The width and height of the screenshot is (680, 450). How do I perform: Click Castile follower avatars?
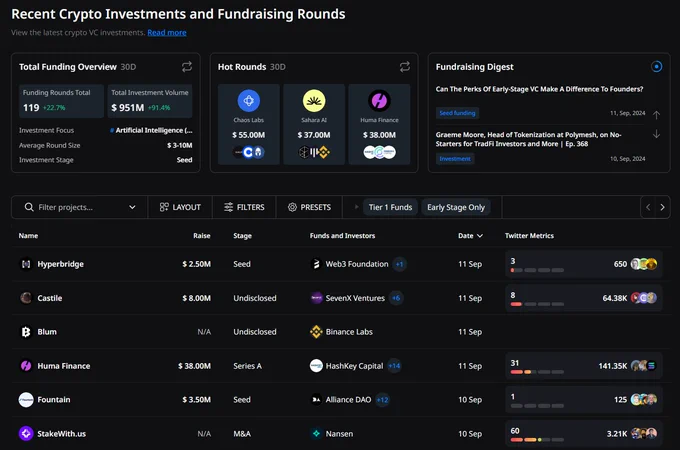644,298
